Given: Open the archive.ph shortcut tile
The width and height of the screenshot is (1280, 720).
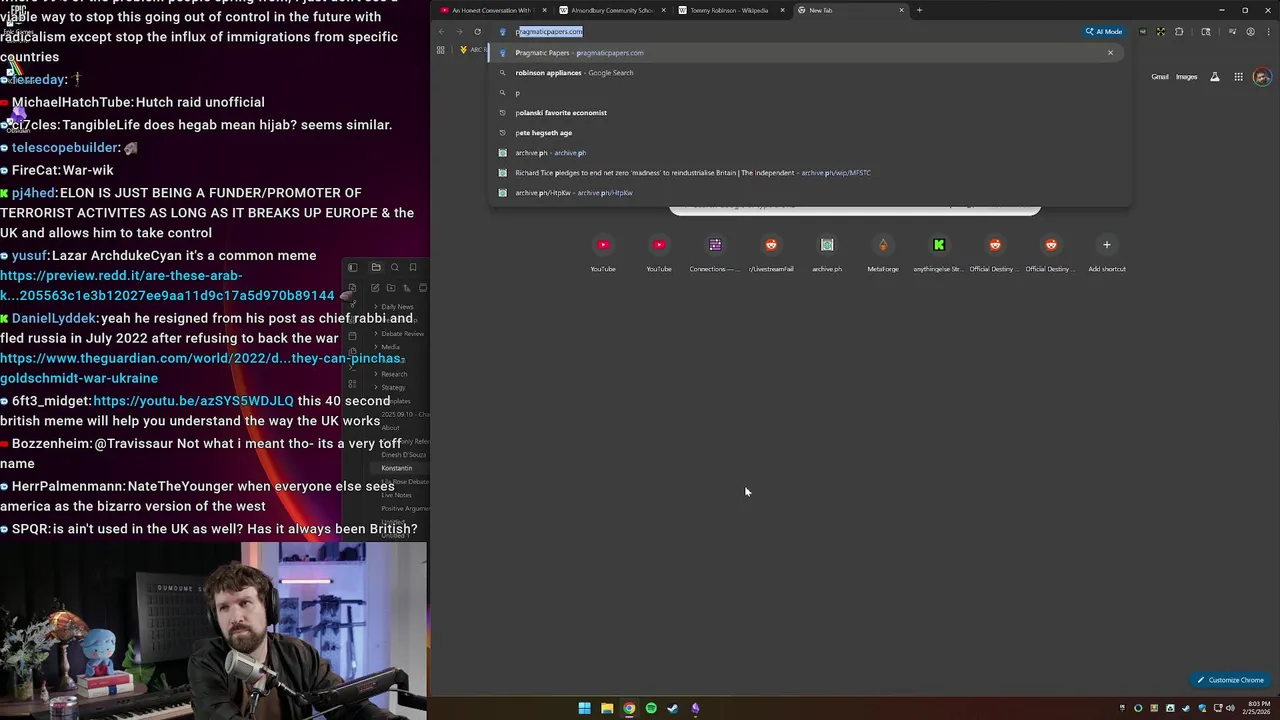Looking at the screenshot, I should (x=827, y=251).
